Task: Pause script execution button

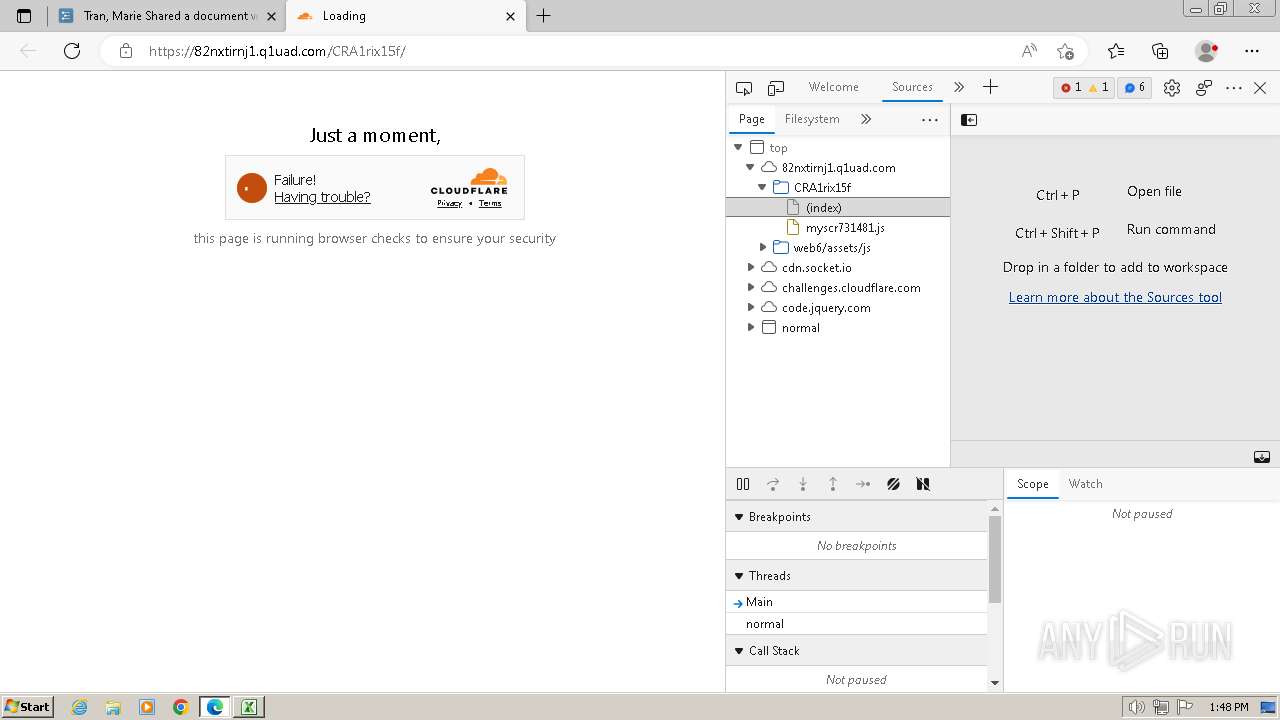Action: 743,484
